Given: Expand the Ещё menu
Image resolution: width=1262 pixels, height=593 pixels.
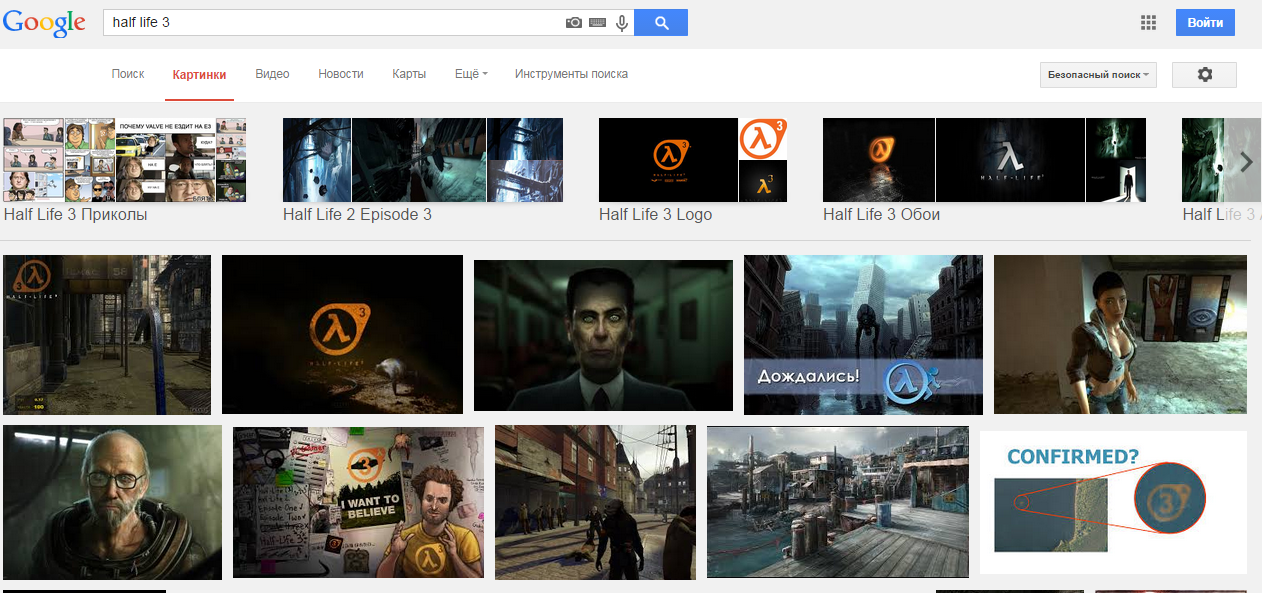Looking at the screenshot, I should [471, 74].
